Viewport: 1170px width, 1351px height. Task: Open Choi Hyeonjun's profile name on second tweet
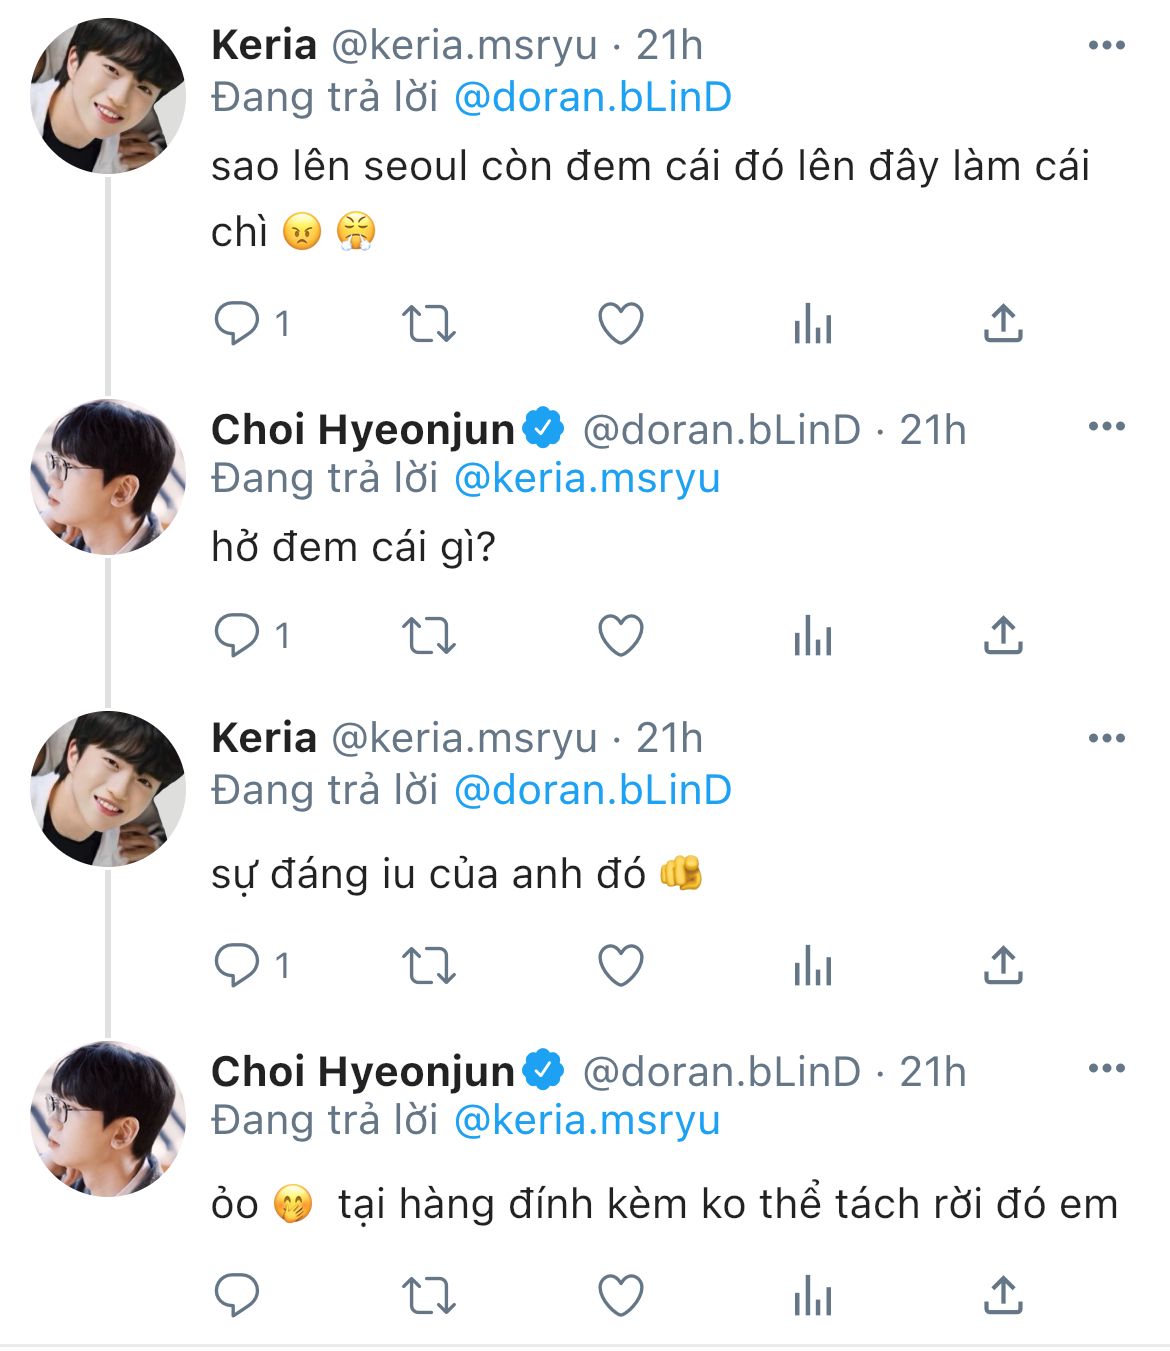(363, 430)
